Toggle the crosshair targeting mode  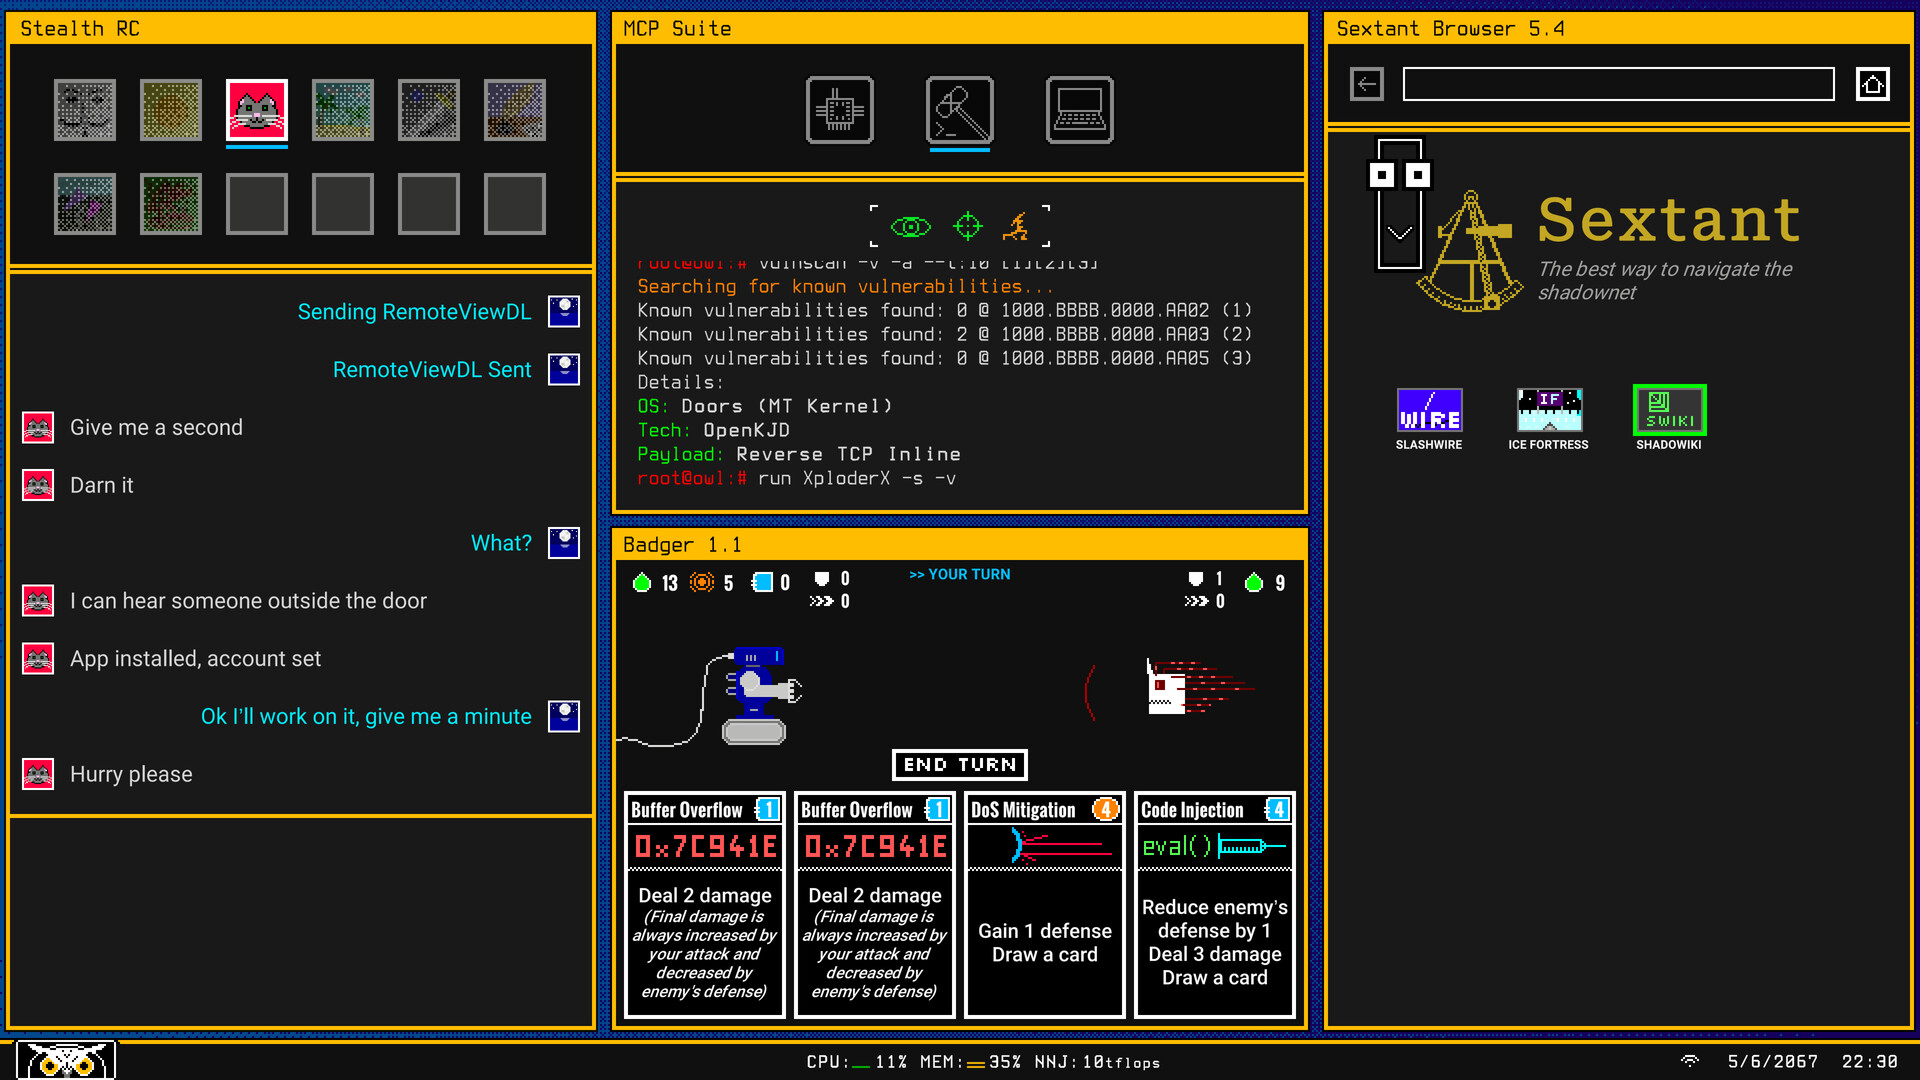coord(967,226)
